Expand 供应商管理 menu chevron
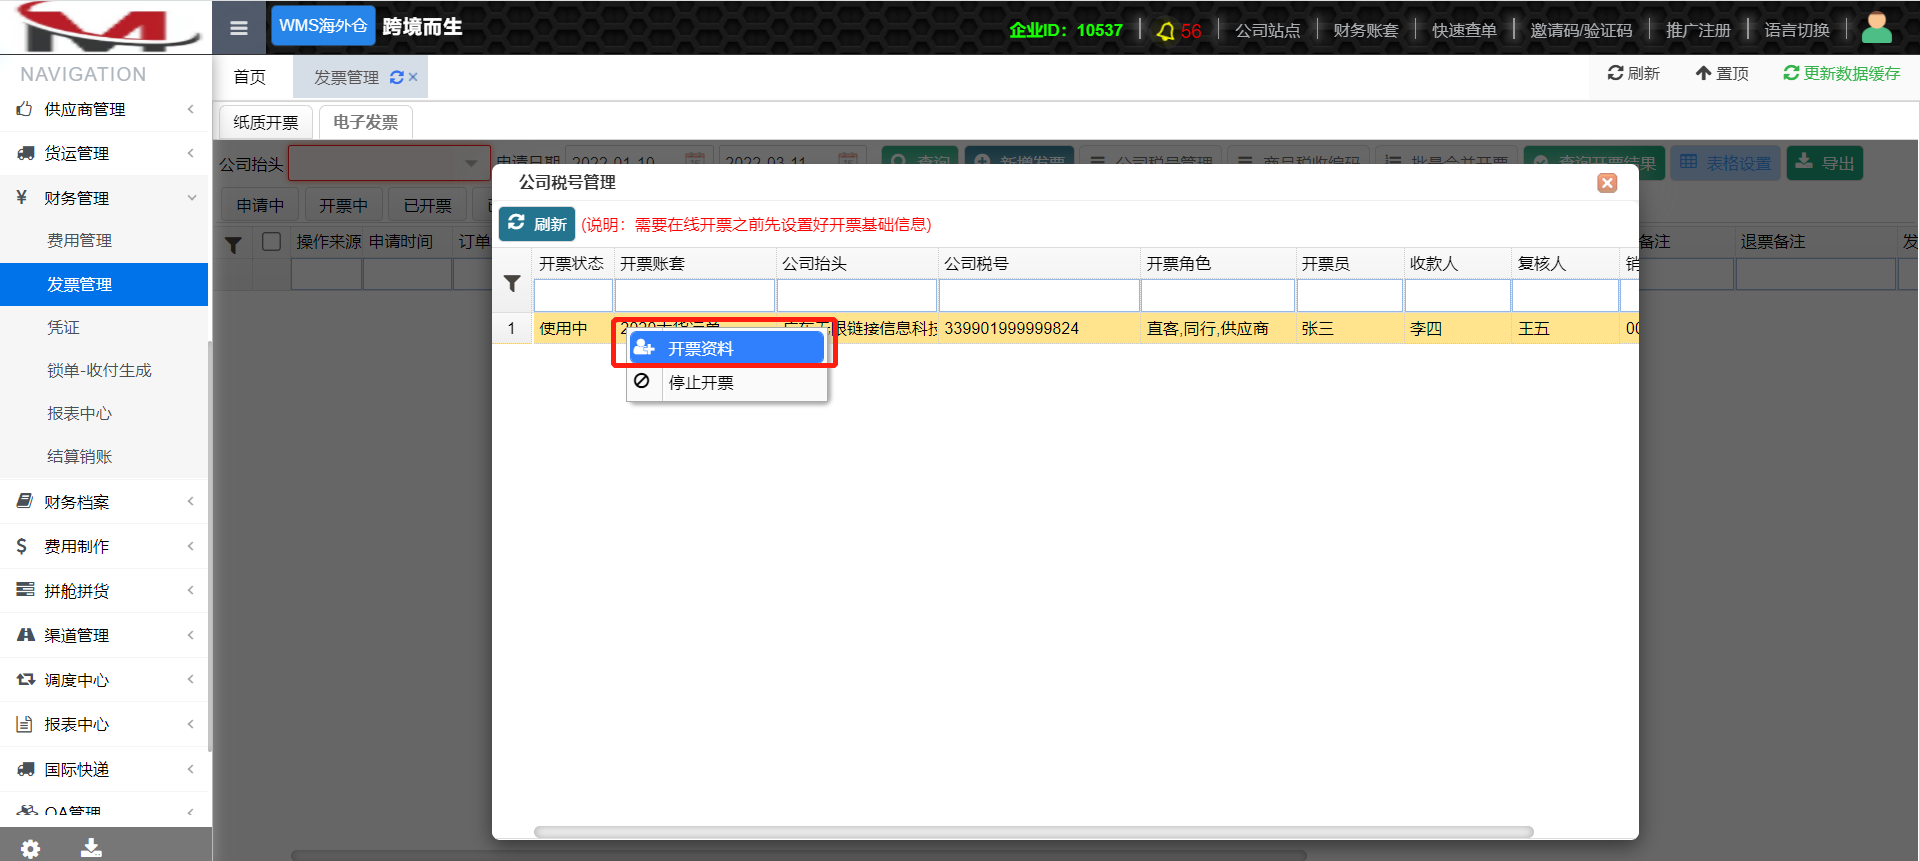The height and width of the screenshot is (861, 1920). tap(191, 109)
